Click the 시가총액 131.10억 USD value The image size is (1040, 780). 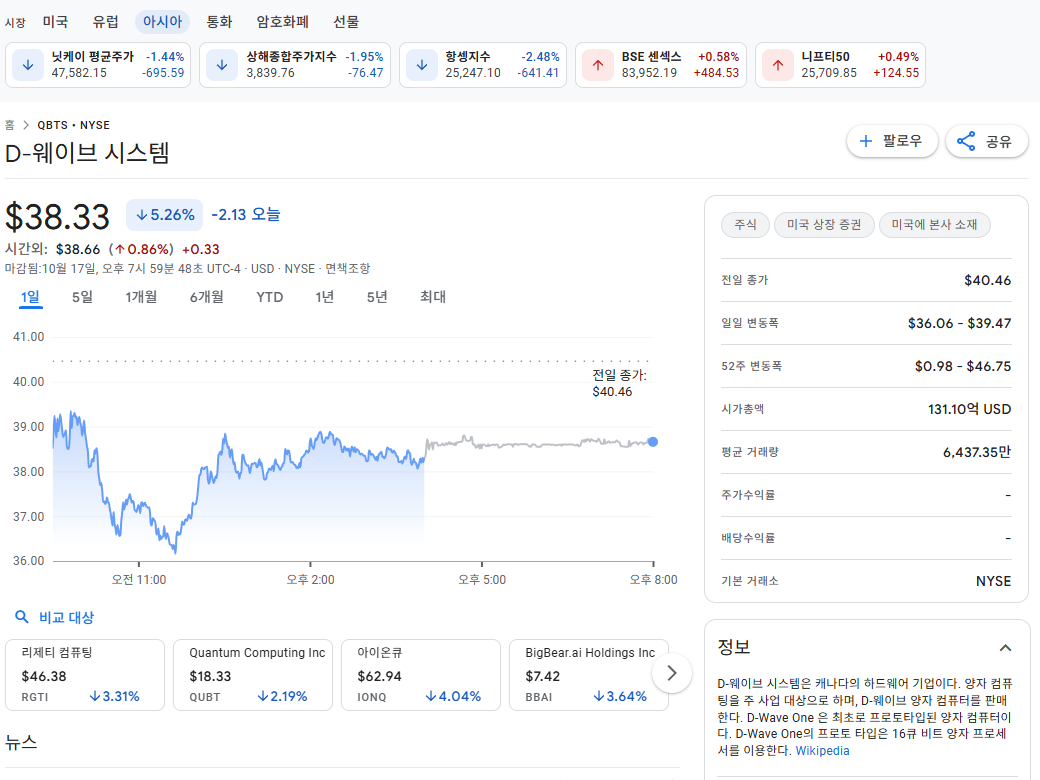pos(969,409)
